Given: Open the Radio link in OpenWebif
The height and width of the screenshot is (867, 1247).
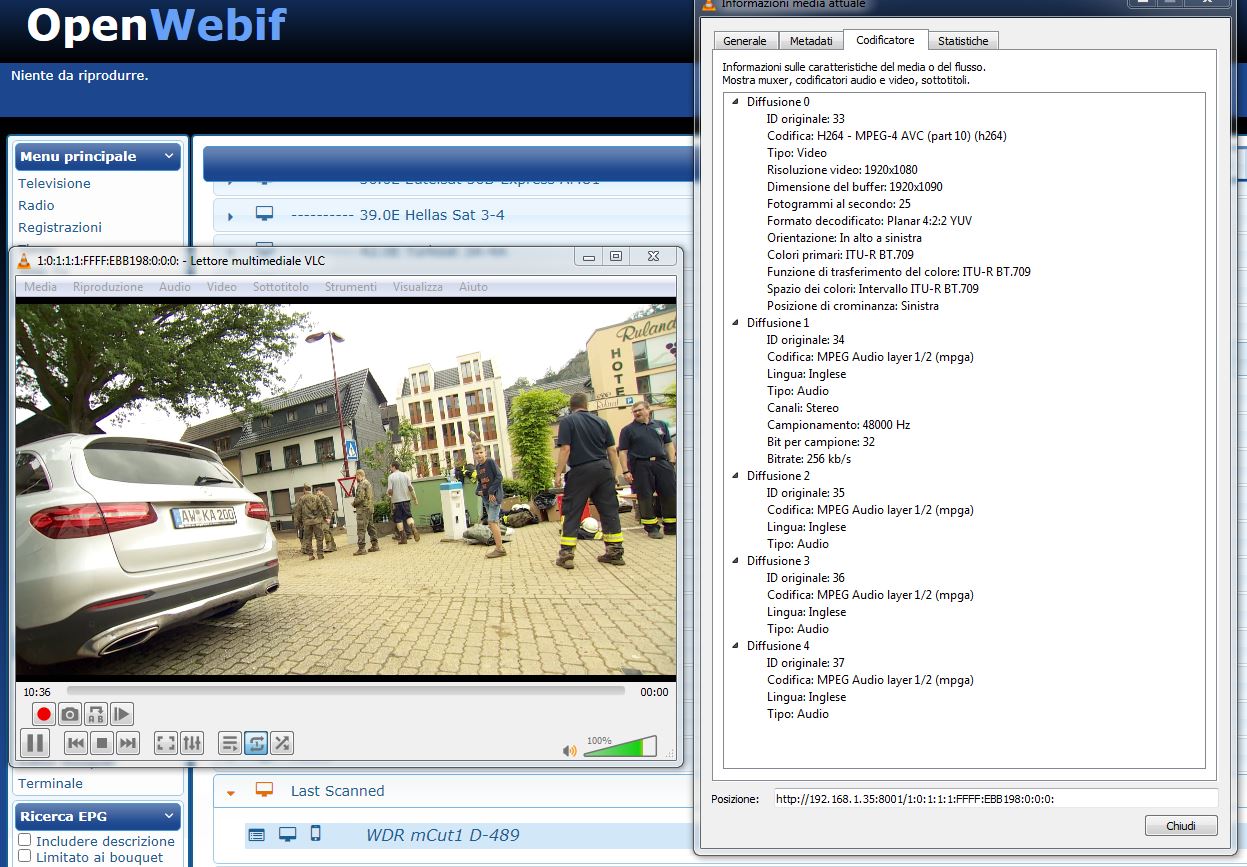Looking at the screenshot, I should point(36,206).
